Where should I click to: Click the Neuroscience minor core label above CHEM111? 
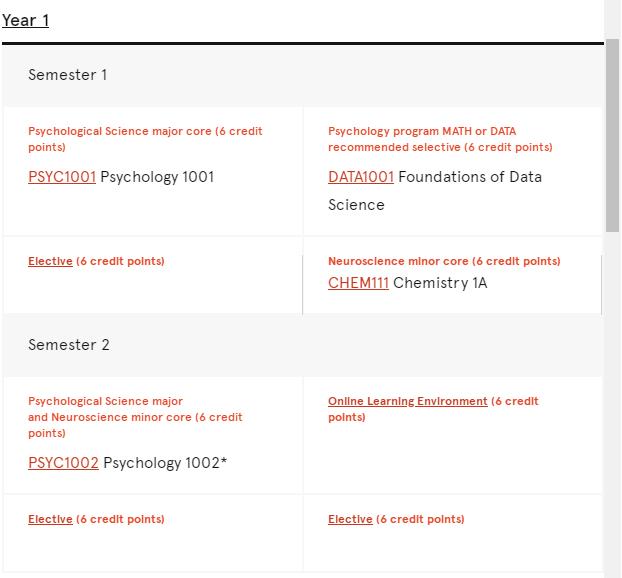[444, 261]
